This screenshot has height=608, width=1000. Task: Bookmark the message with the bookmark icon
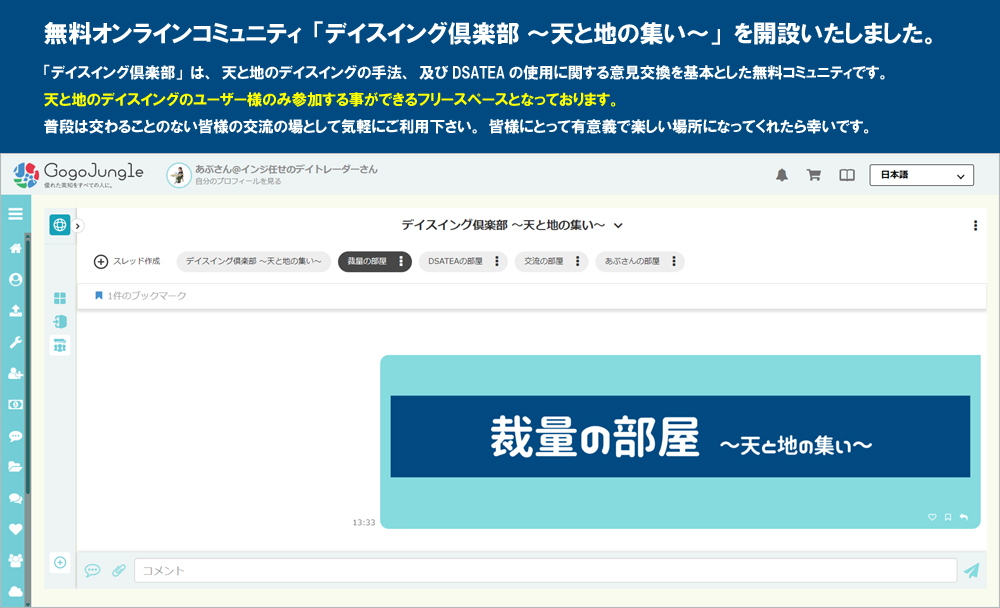(948, 517)
